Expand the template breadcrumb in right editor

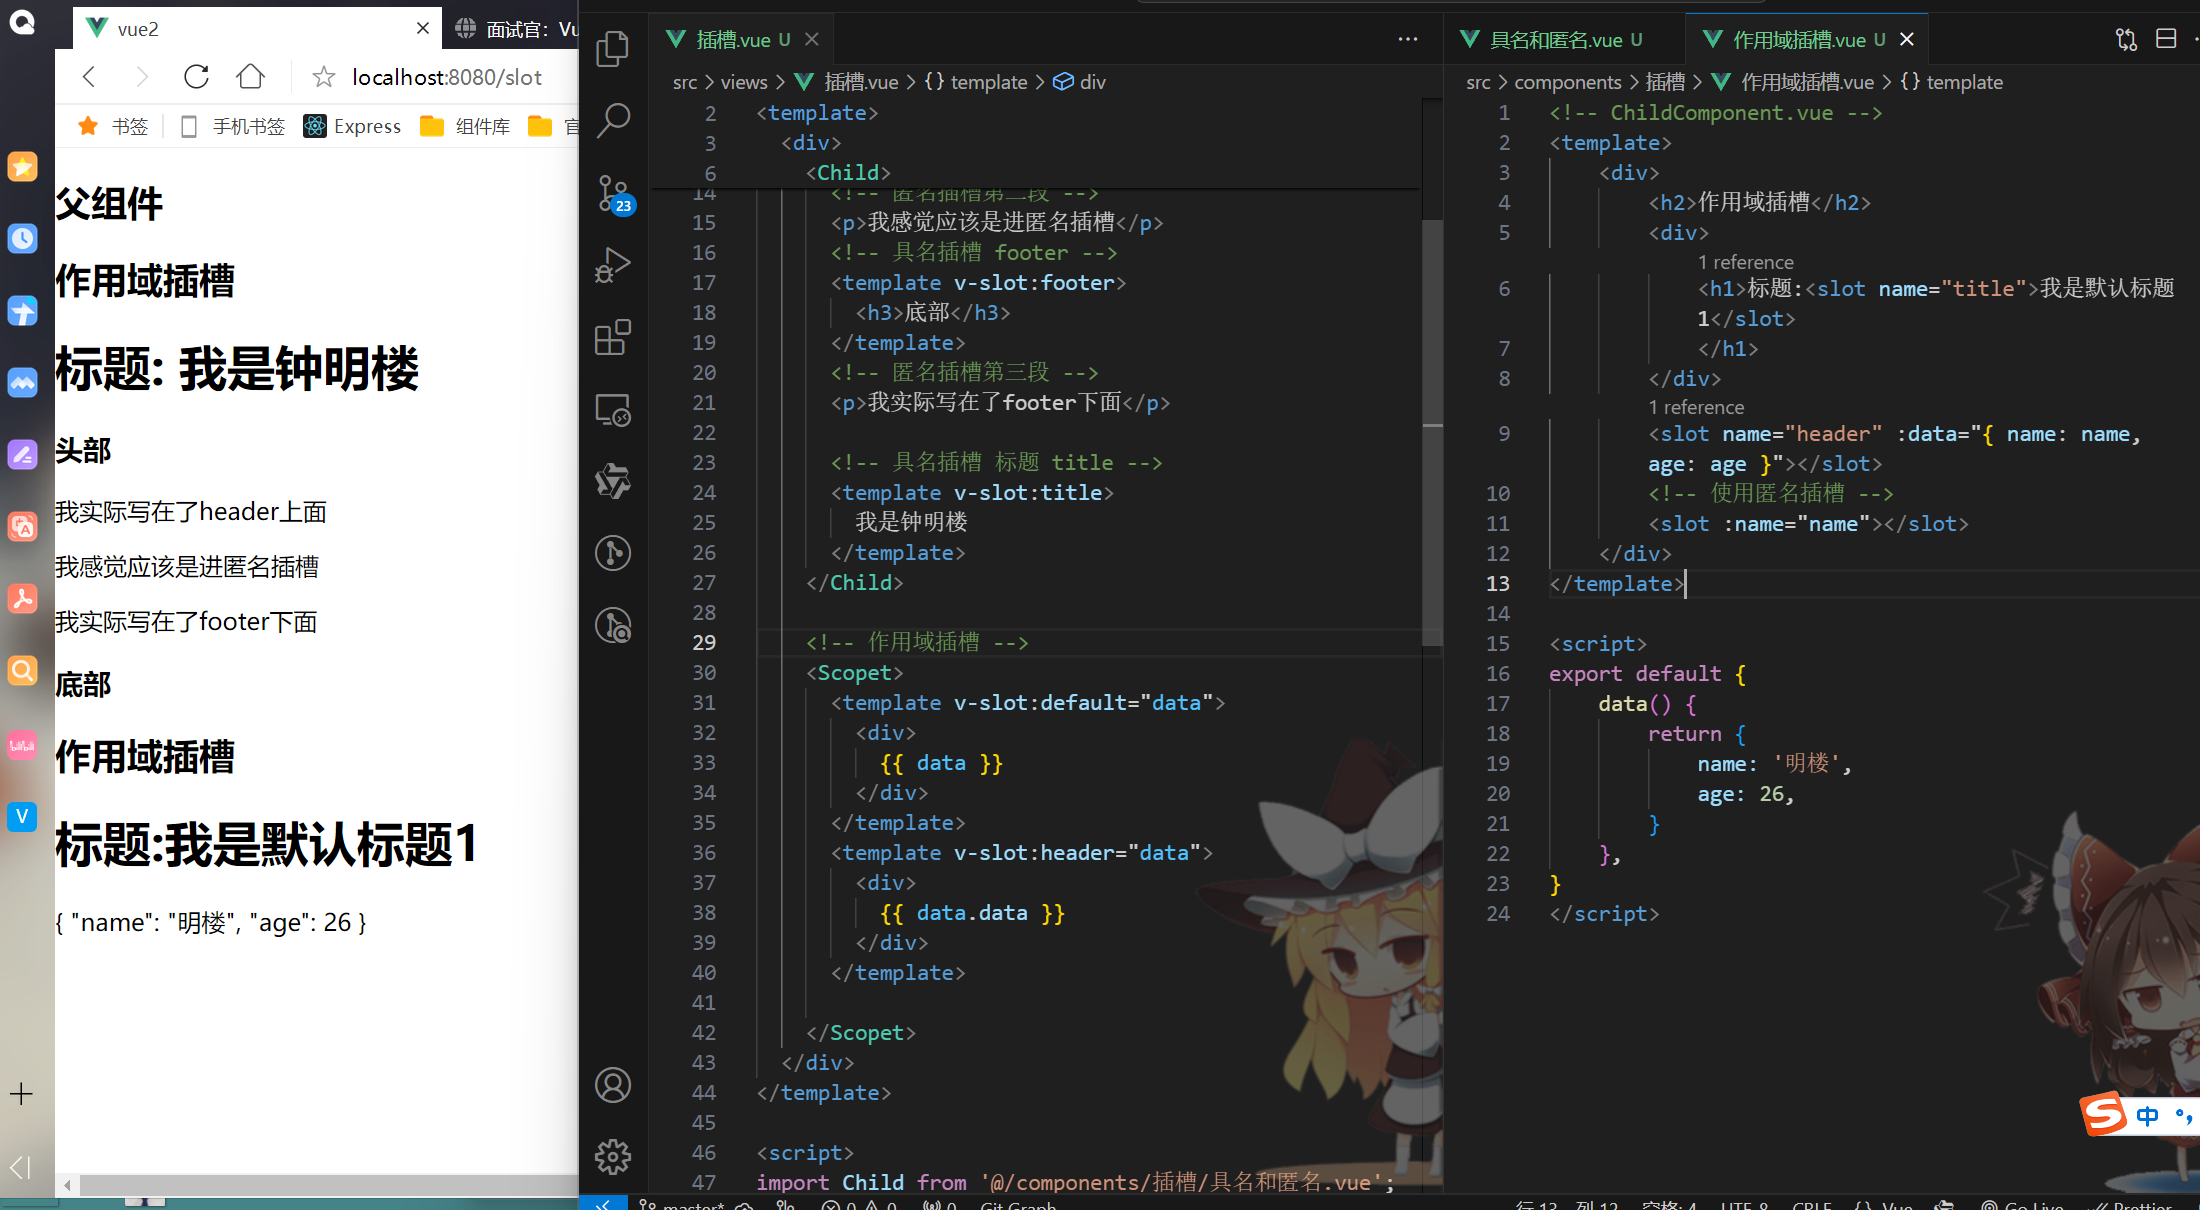1952,82
